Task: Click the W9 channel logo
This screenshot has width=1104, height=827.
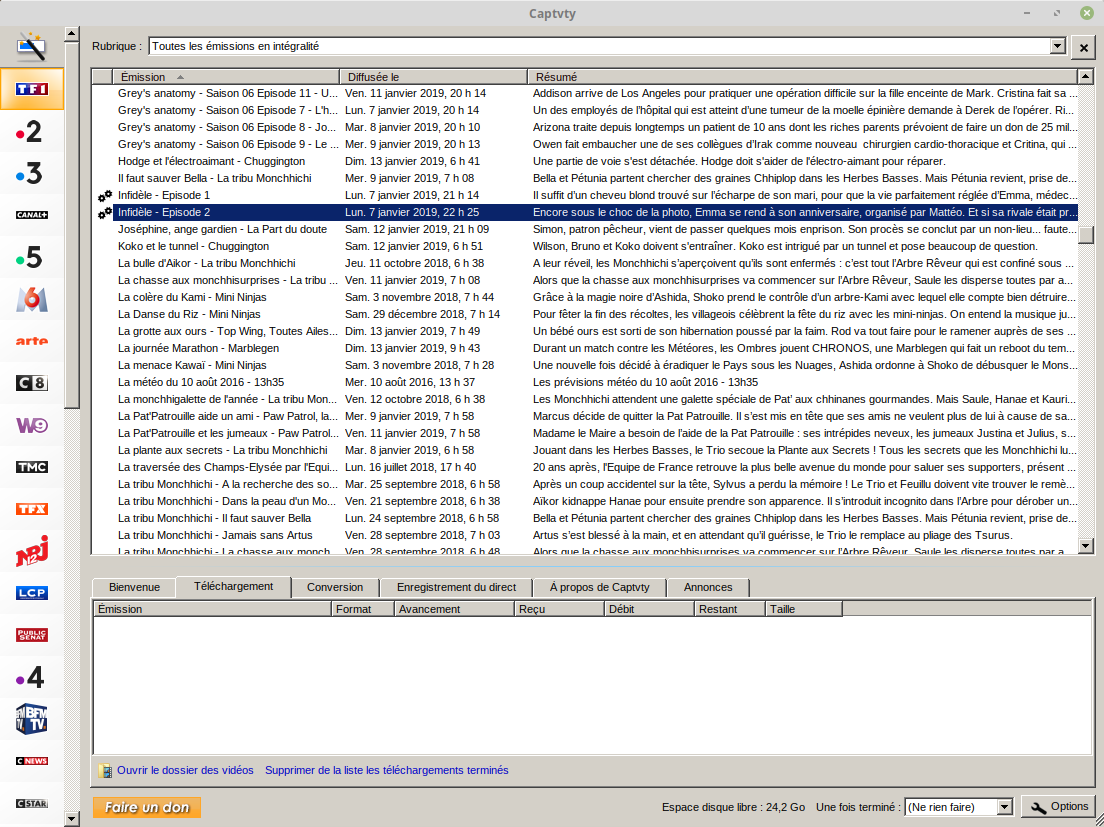Action: [x=31, y=425]
